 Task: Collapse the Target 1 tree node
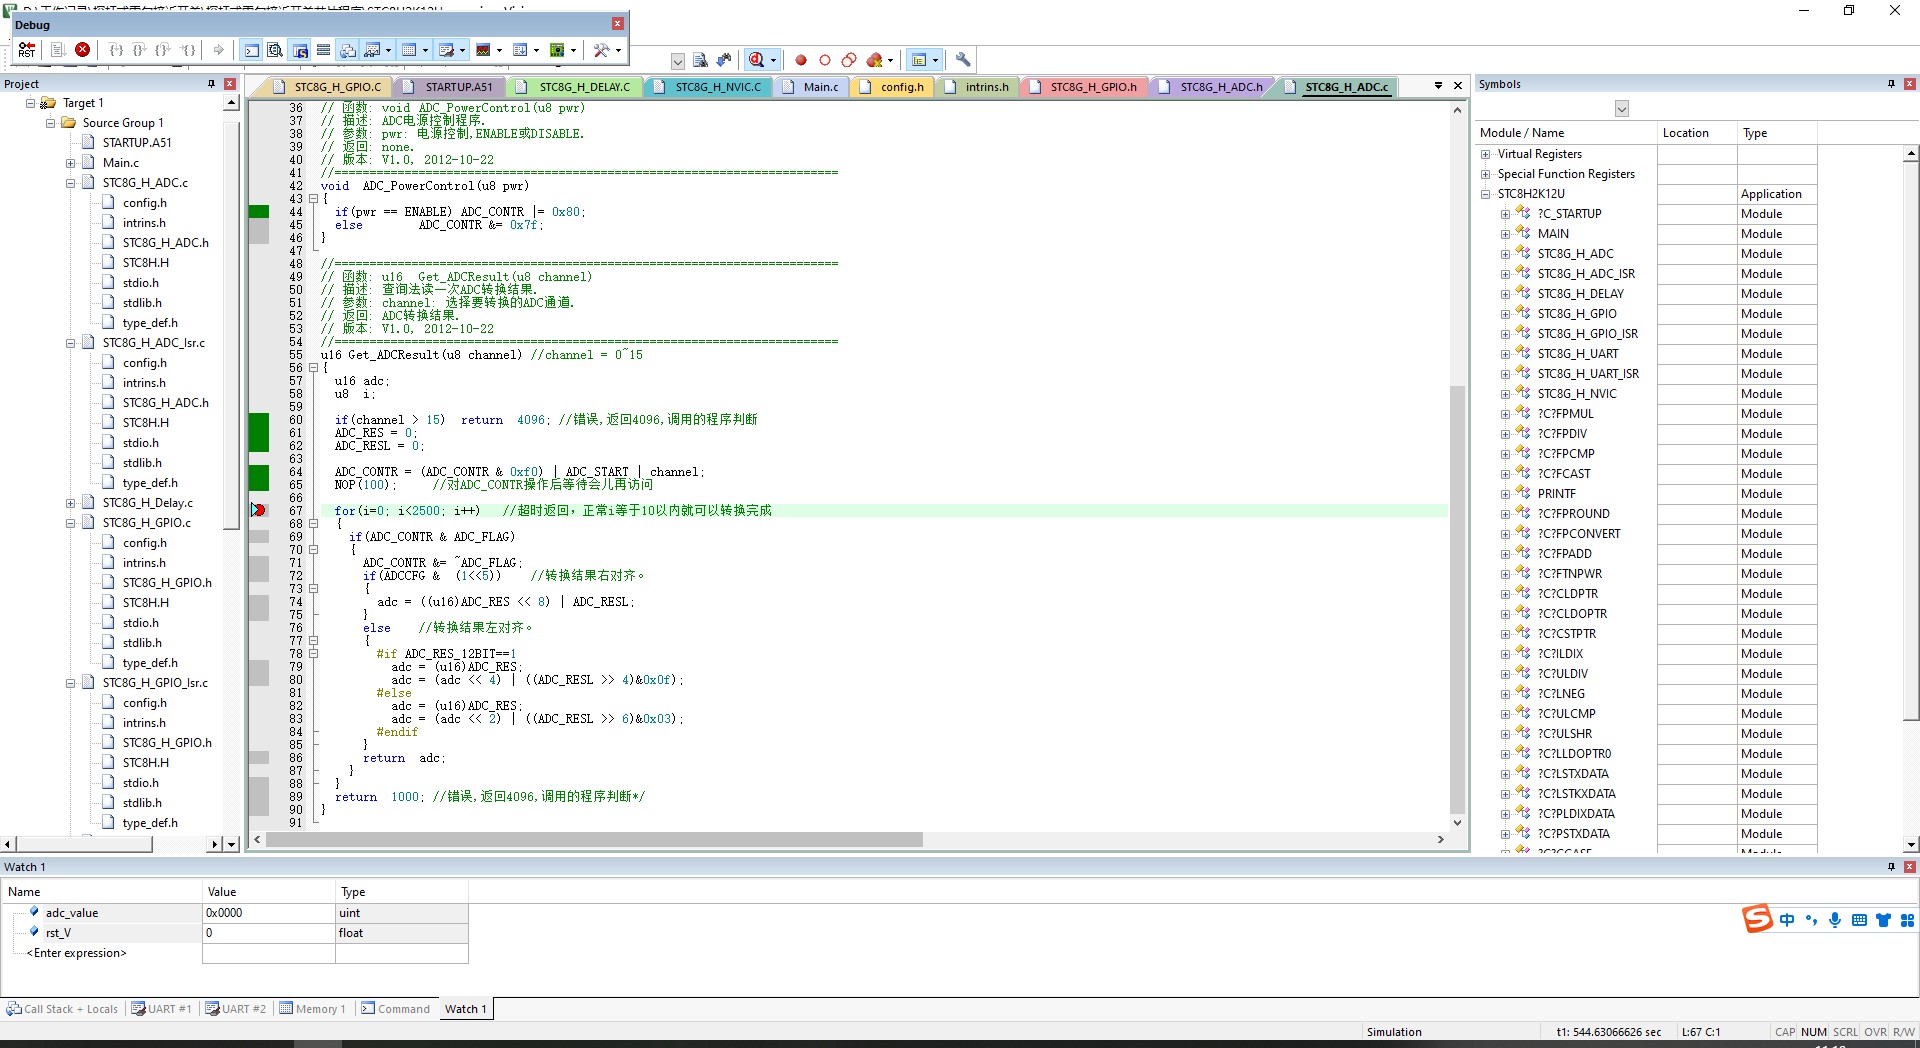point(30,103)
